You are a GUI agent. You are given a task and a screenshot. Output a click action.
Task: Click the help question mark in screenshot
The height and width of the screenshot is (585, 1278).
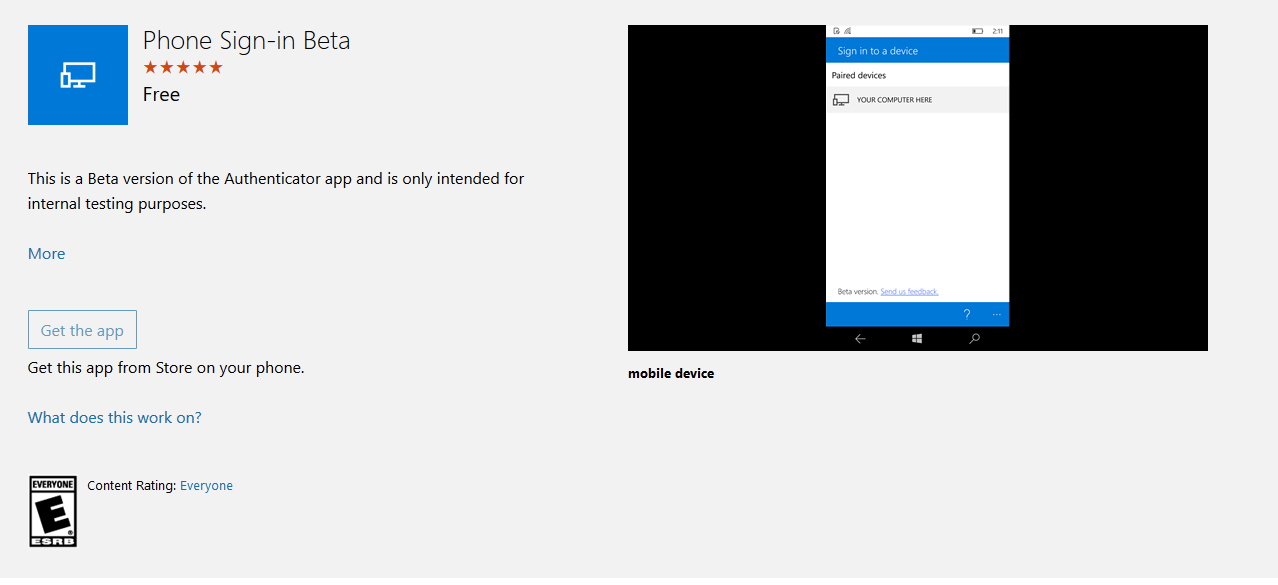[967, 314]
